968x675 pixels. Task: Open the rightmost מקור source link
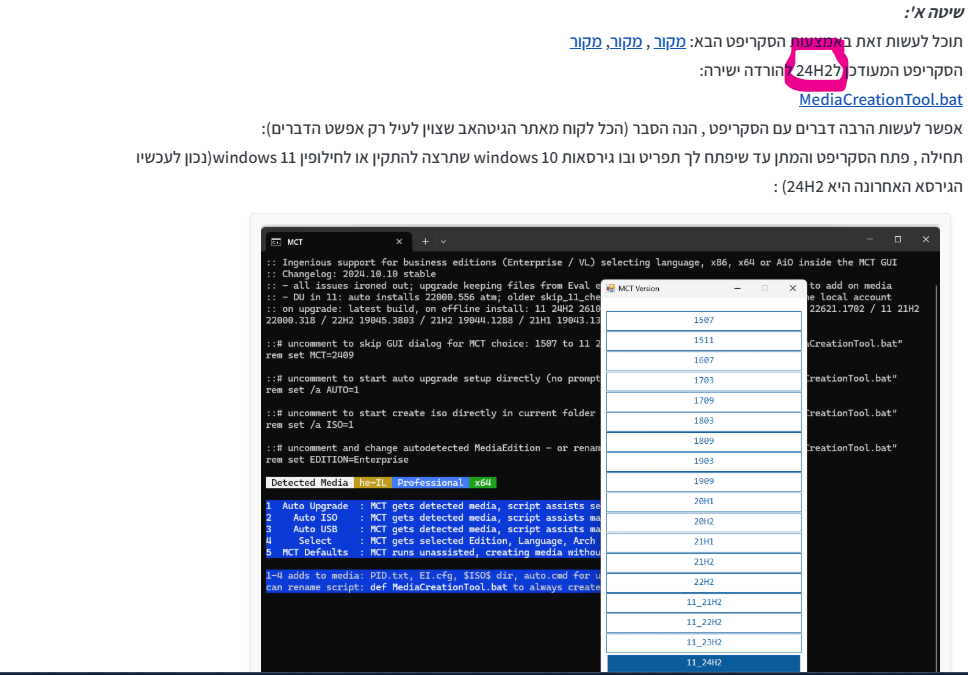[670, 42]
